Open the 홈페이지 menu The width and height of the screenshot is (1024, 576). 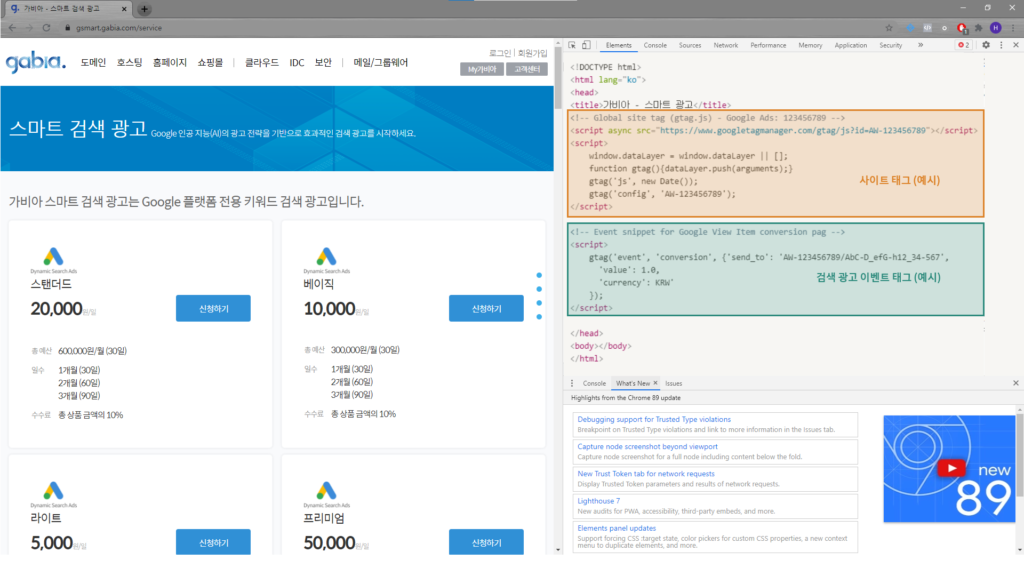tap(170, 63)
